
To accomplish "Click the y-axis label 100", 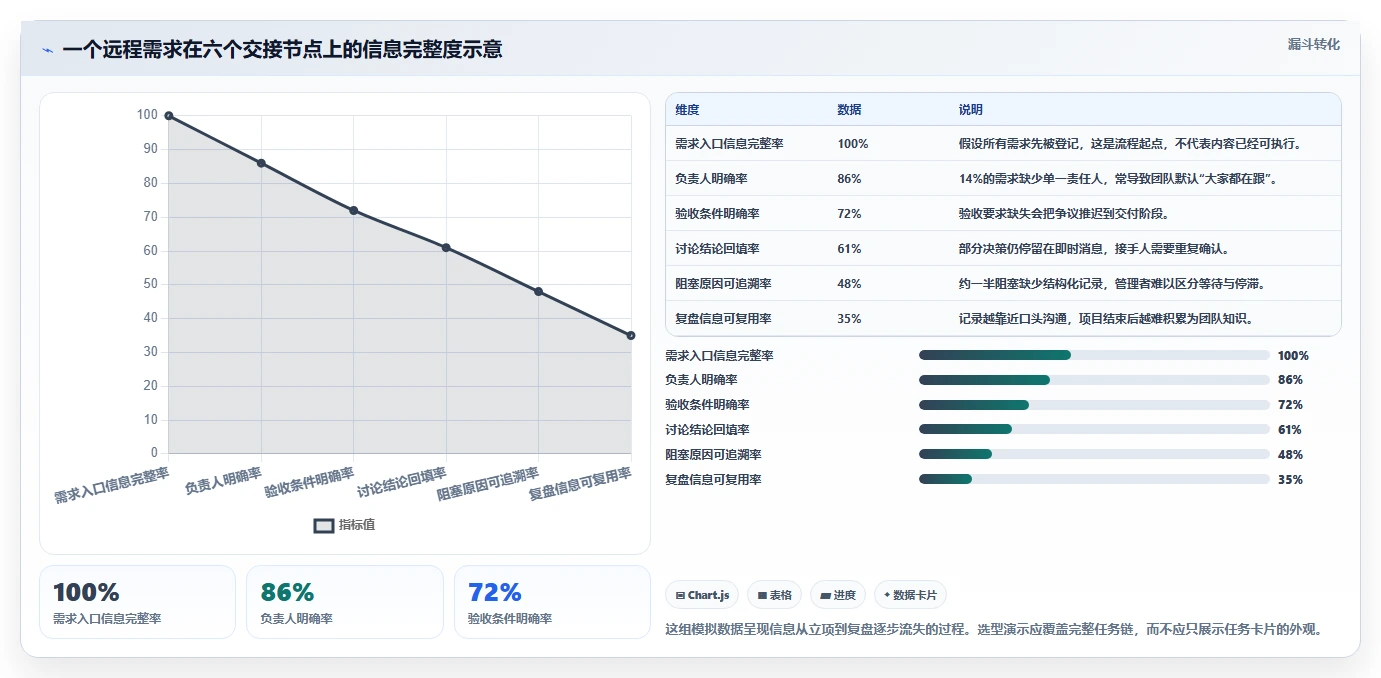I will click(147, 115).
